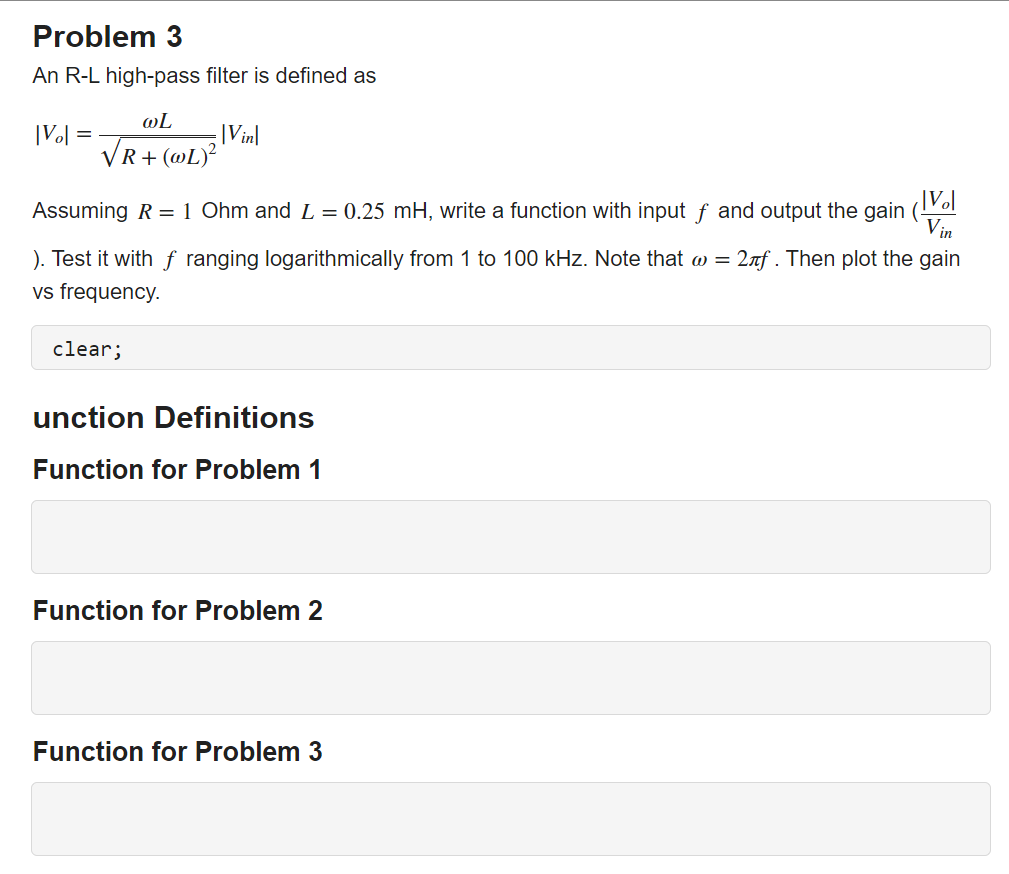Click the text 'vs frequency.'
Viewport: 1009px width, 874px height.
tap(97, 292)
